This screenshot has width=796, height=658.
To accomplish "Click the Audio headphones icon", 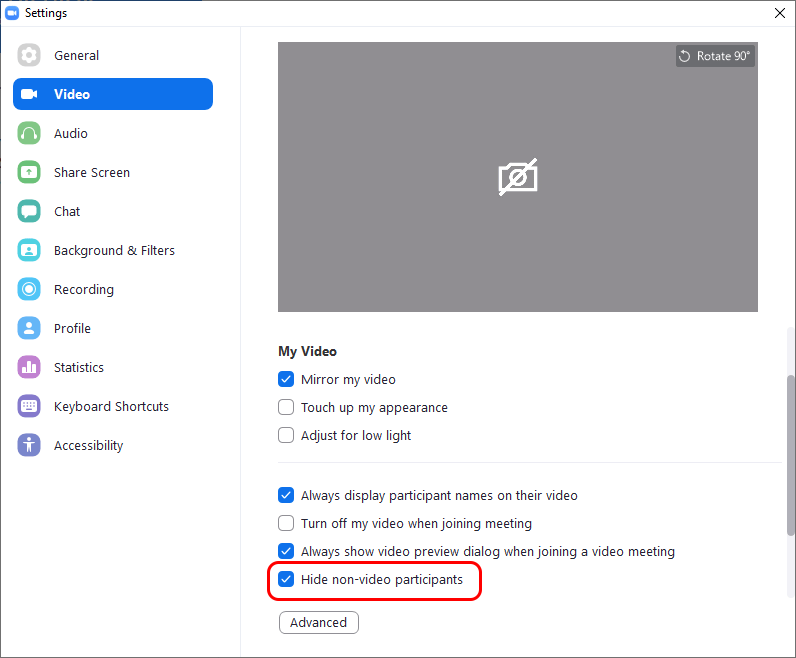I will click(29, 133).
